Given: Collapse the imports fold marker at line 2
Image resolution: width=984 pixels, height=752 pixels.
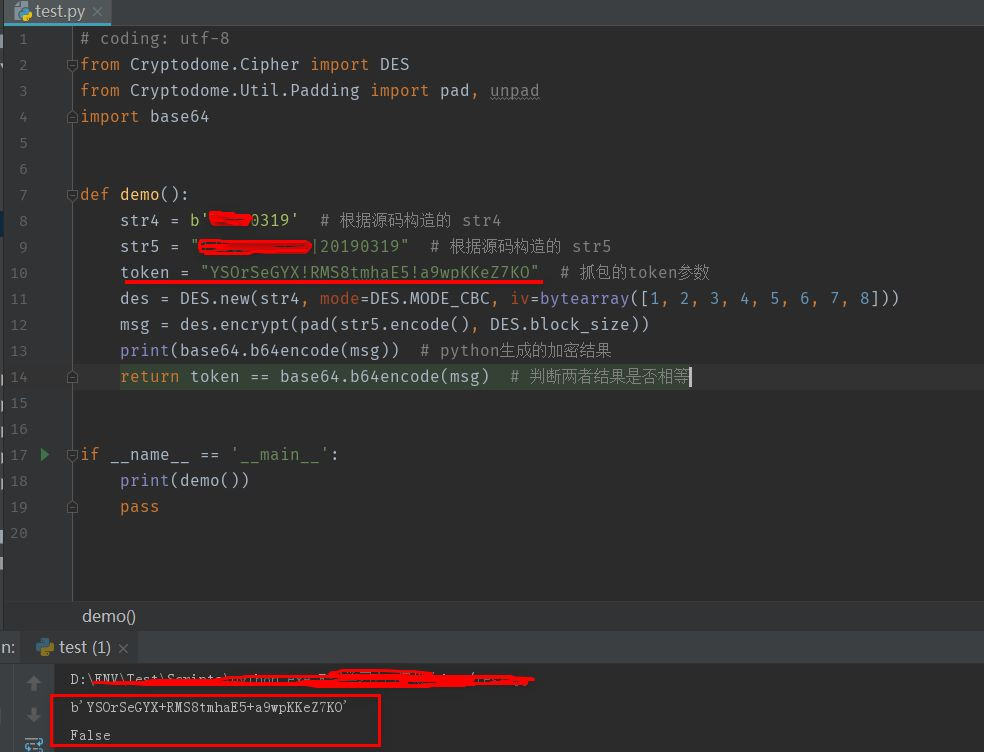Looking at the screenshot, I should [72, 65].
